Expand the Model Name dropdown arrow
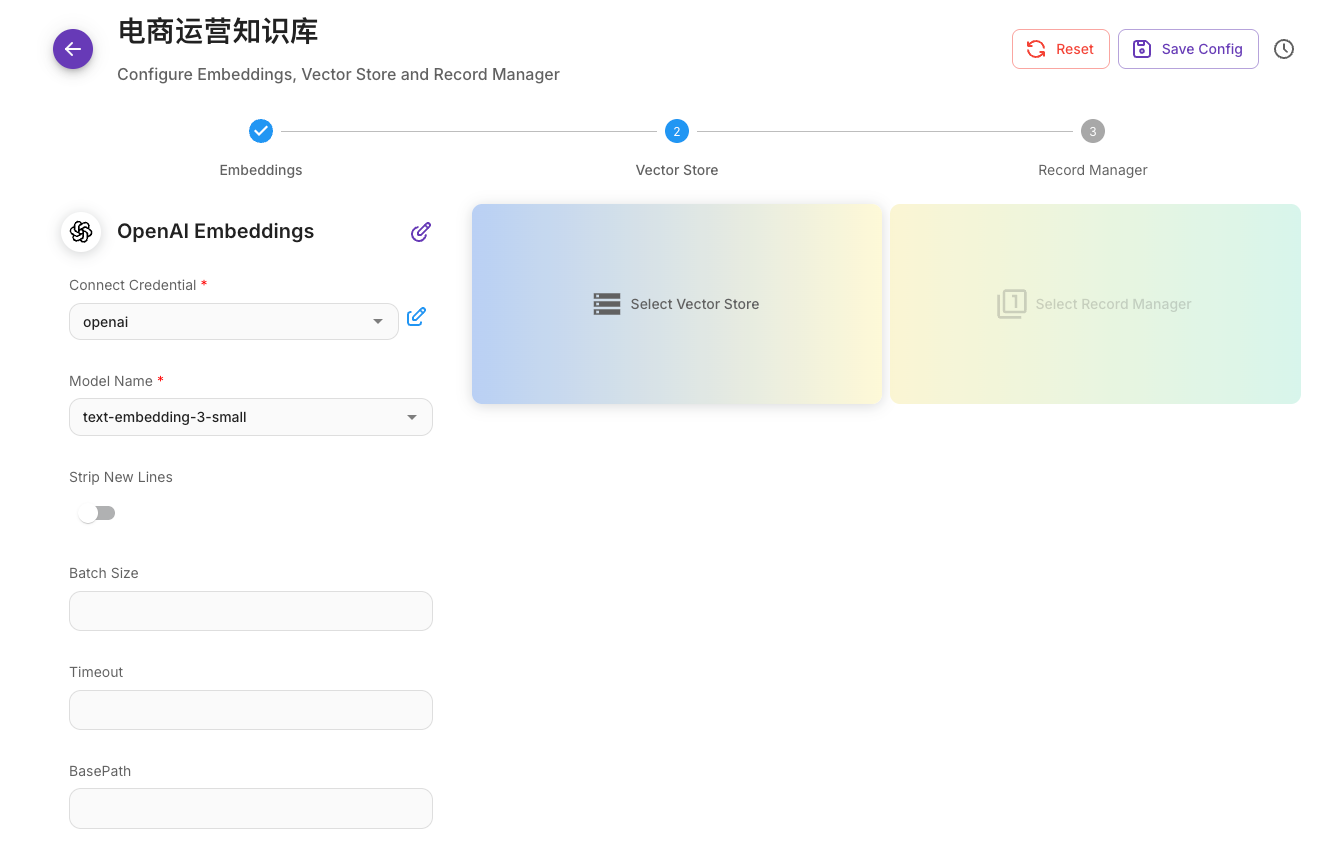This screenshot has height=850, width=1322. pyautogui.click(x=412, y=417)
